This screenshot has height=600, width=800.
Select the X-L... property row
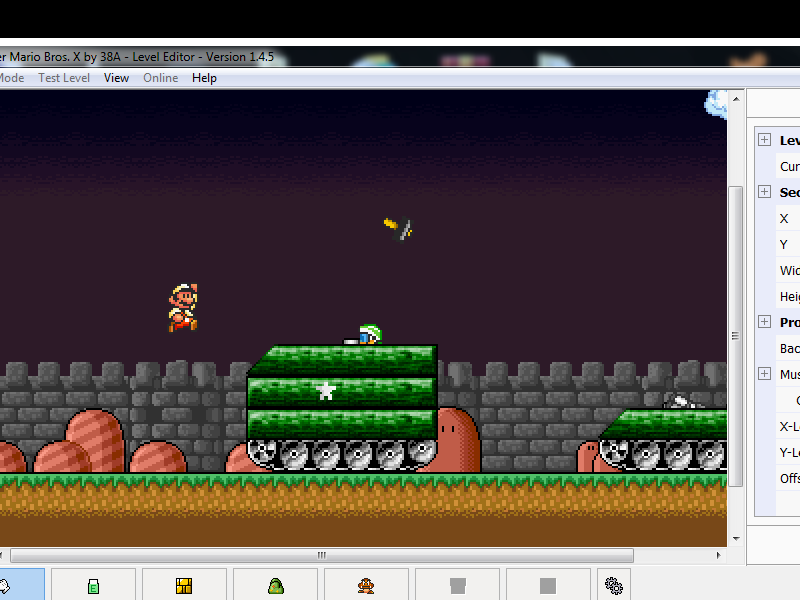[x=788, y=427]
